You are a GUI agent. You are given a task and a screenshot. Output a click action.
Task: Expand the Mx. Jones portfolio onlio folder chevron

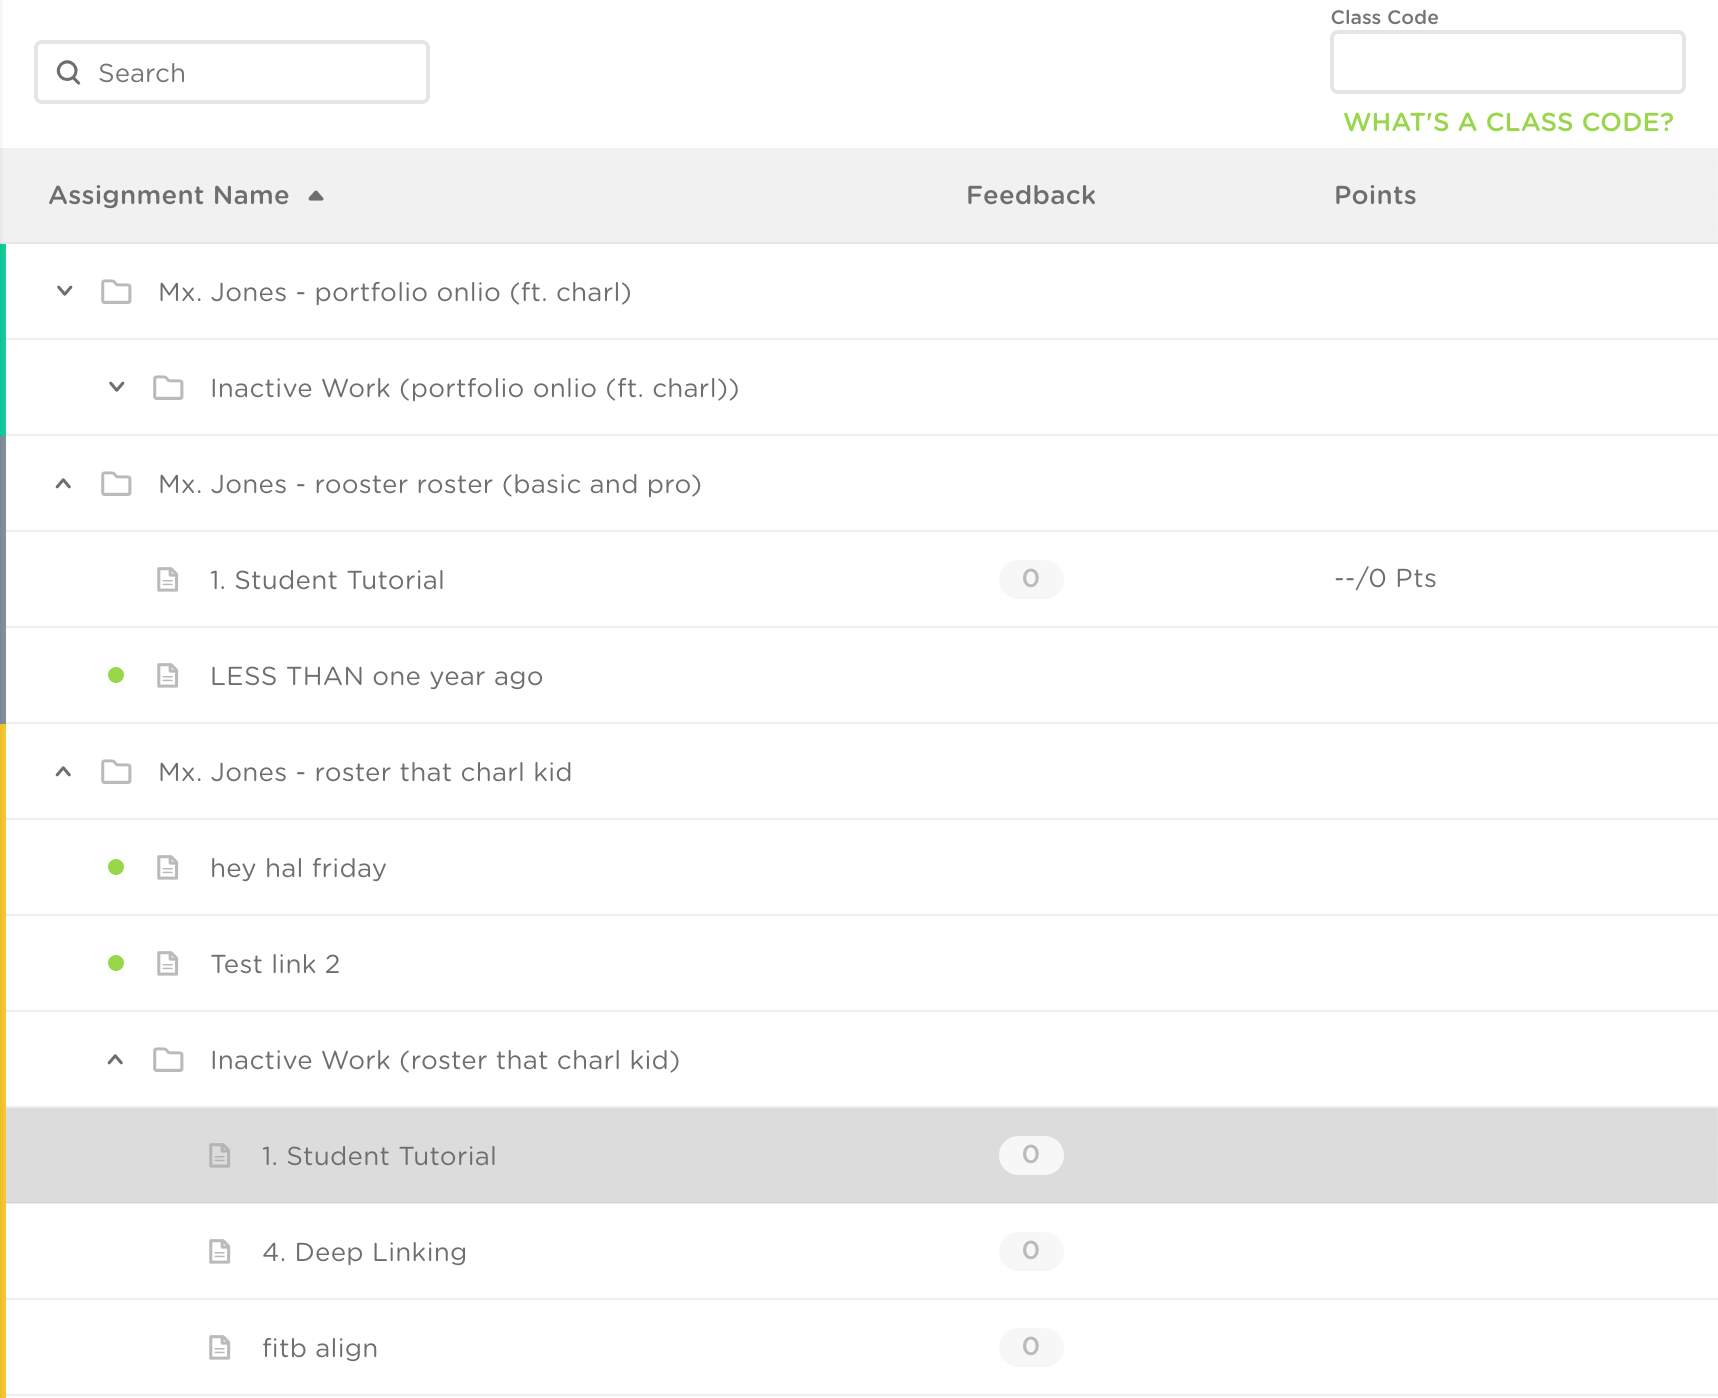[x=64, y=291]
